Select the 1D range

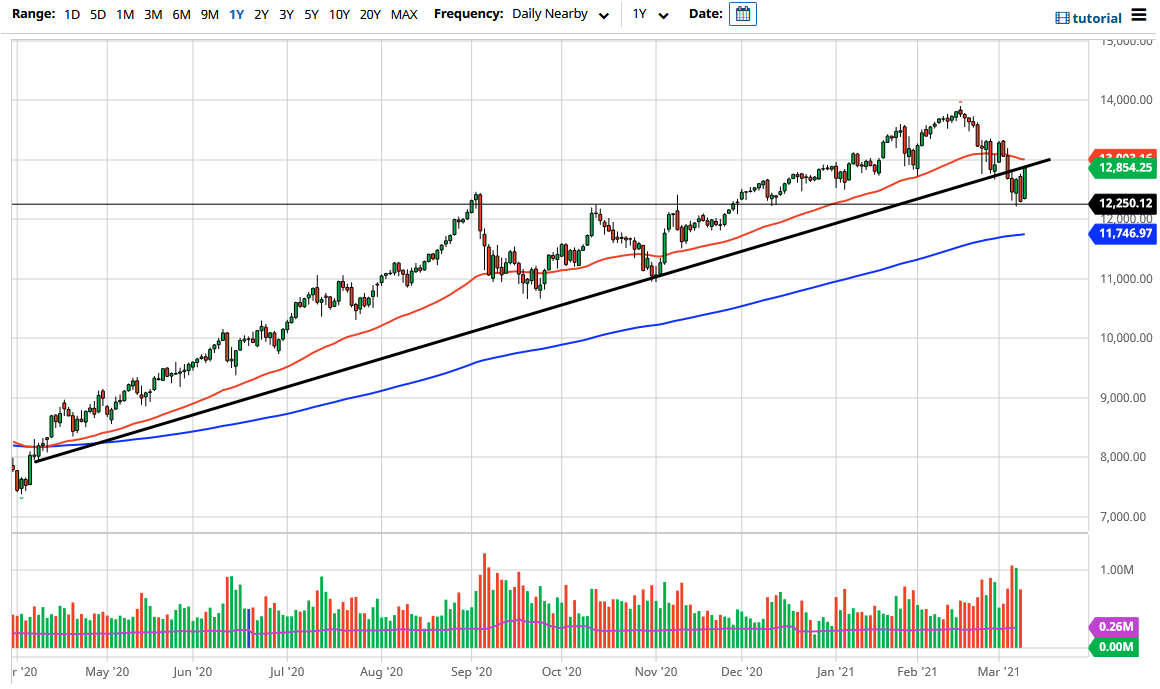[x=71, y=15]
